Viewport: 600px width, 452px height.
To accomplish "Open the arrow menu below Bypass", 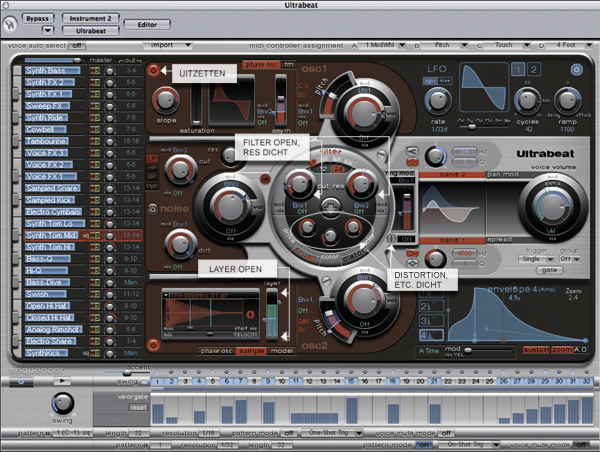I will click(48, 30).
